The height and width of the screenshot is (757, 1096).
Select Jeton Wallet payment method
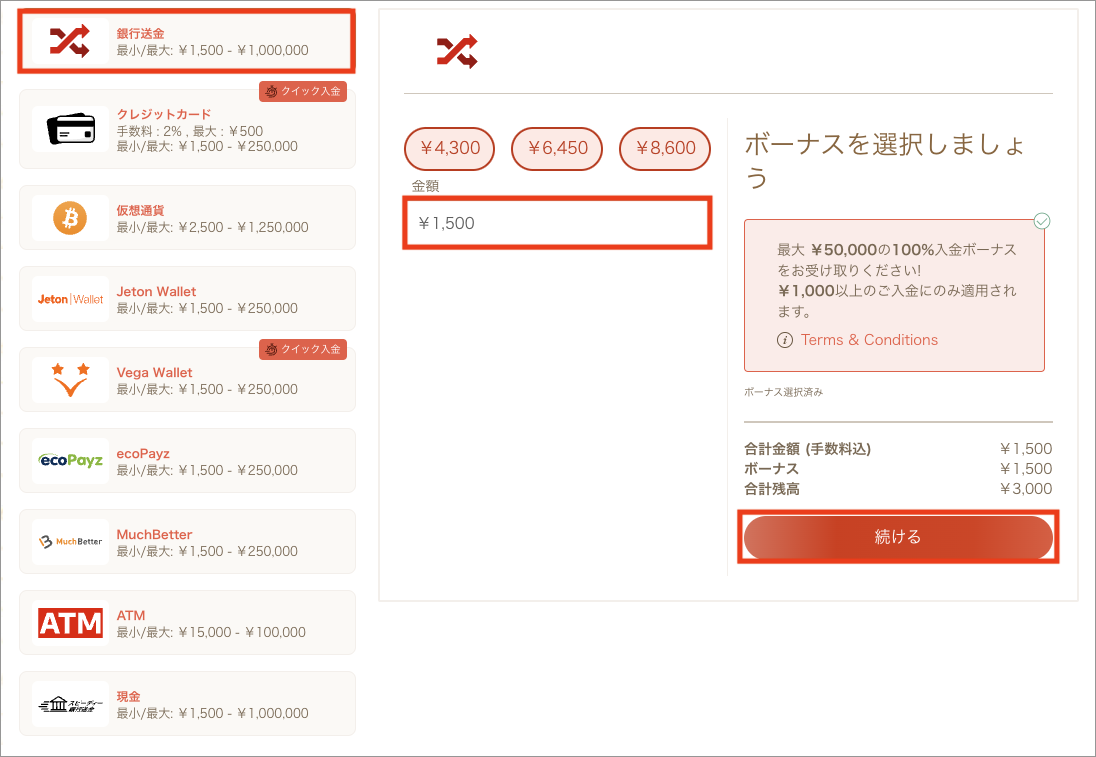tap(187, 299)
